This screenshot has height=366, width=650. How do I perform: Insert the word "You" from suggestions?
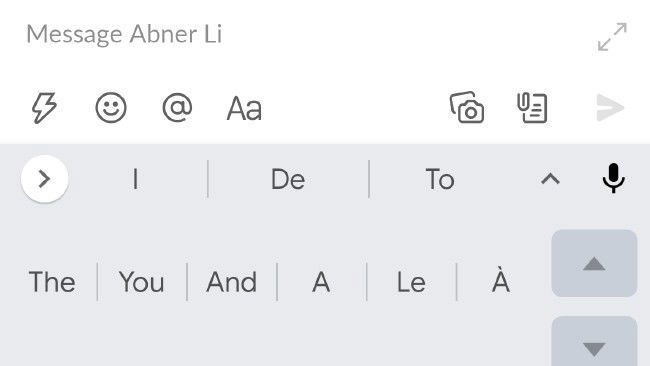tap(142, 282)
